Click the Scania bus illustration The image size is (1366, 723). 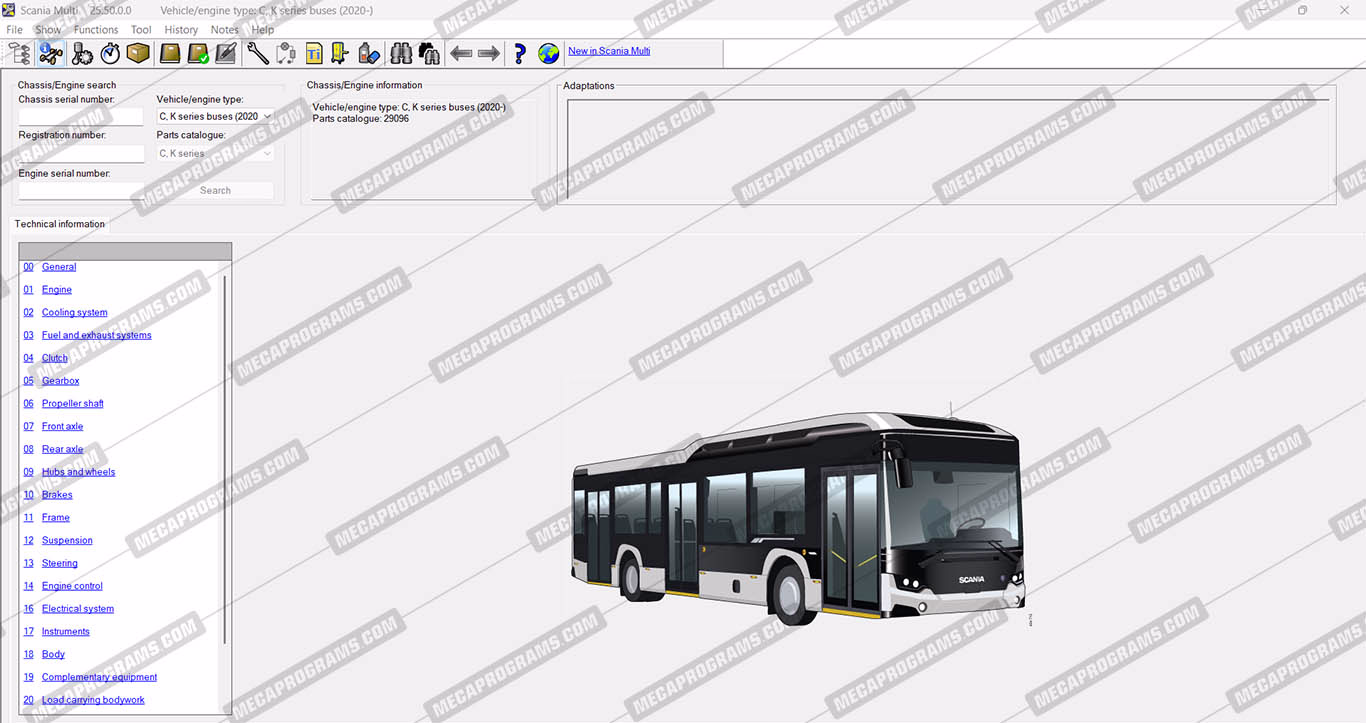click(x=798, y=515)
